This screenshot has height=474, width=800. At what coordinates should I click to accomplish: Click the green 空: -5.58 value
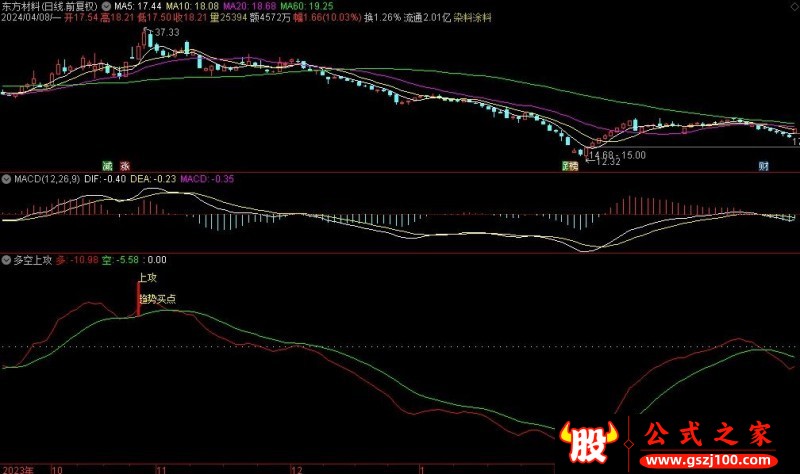[120, 260]
